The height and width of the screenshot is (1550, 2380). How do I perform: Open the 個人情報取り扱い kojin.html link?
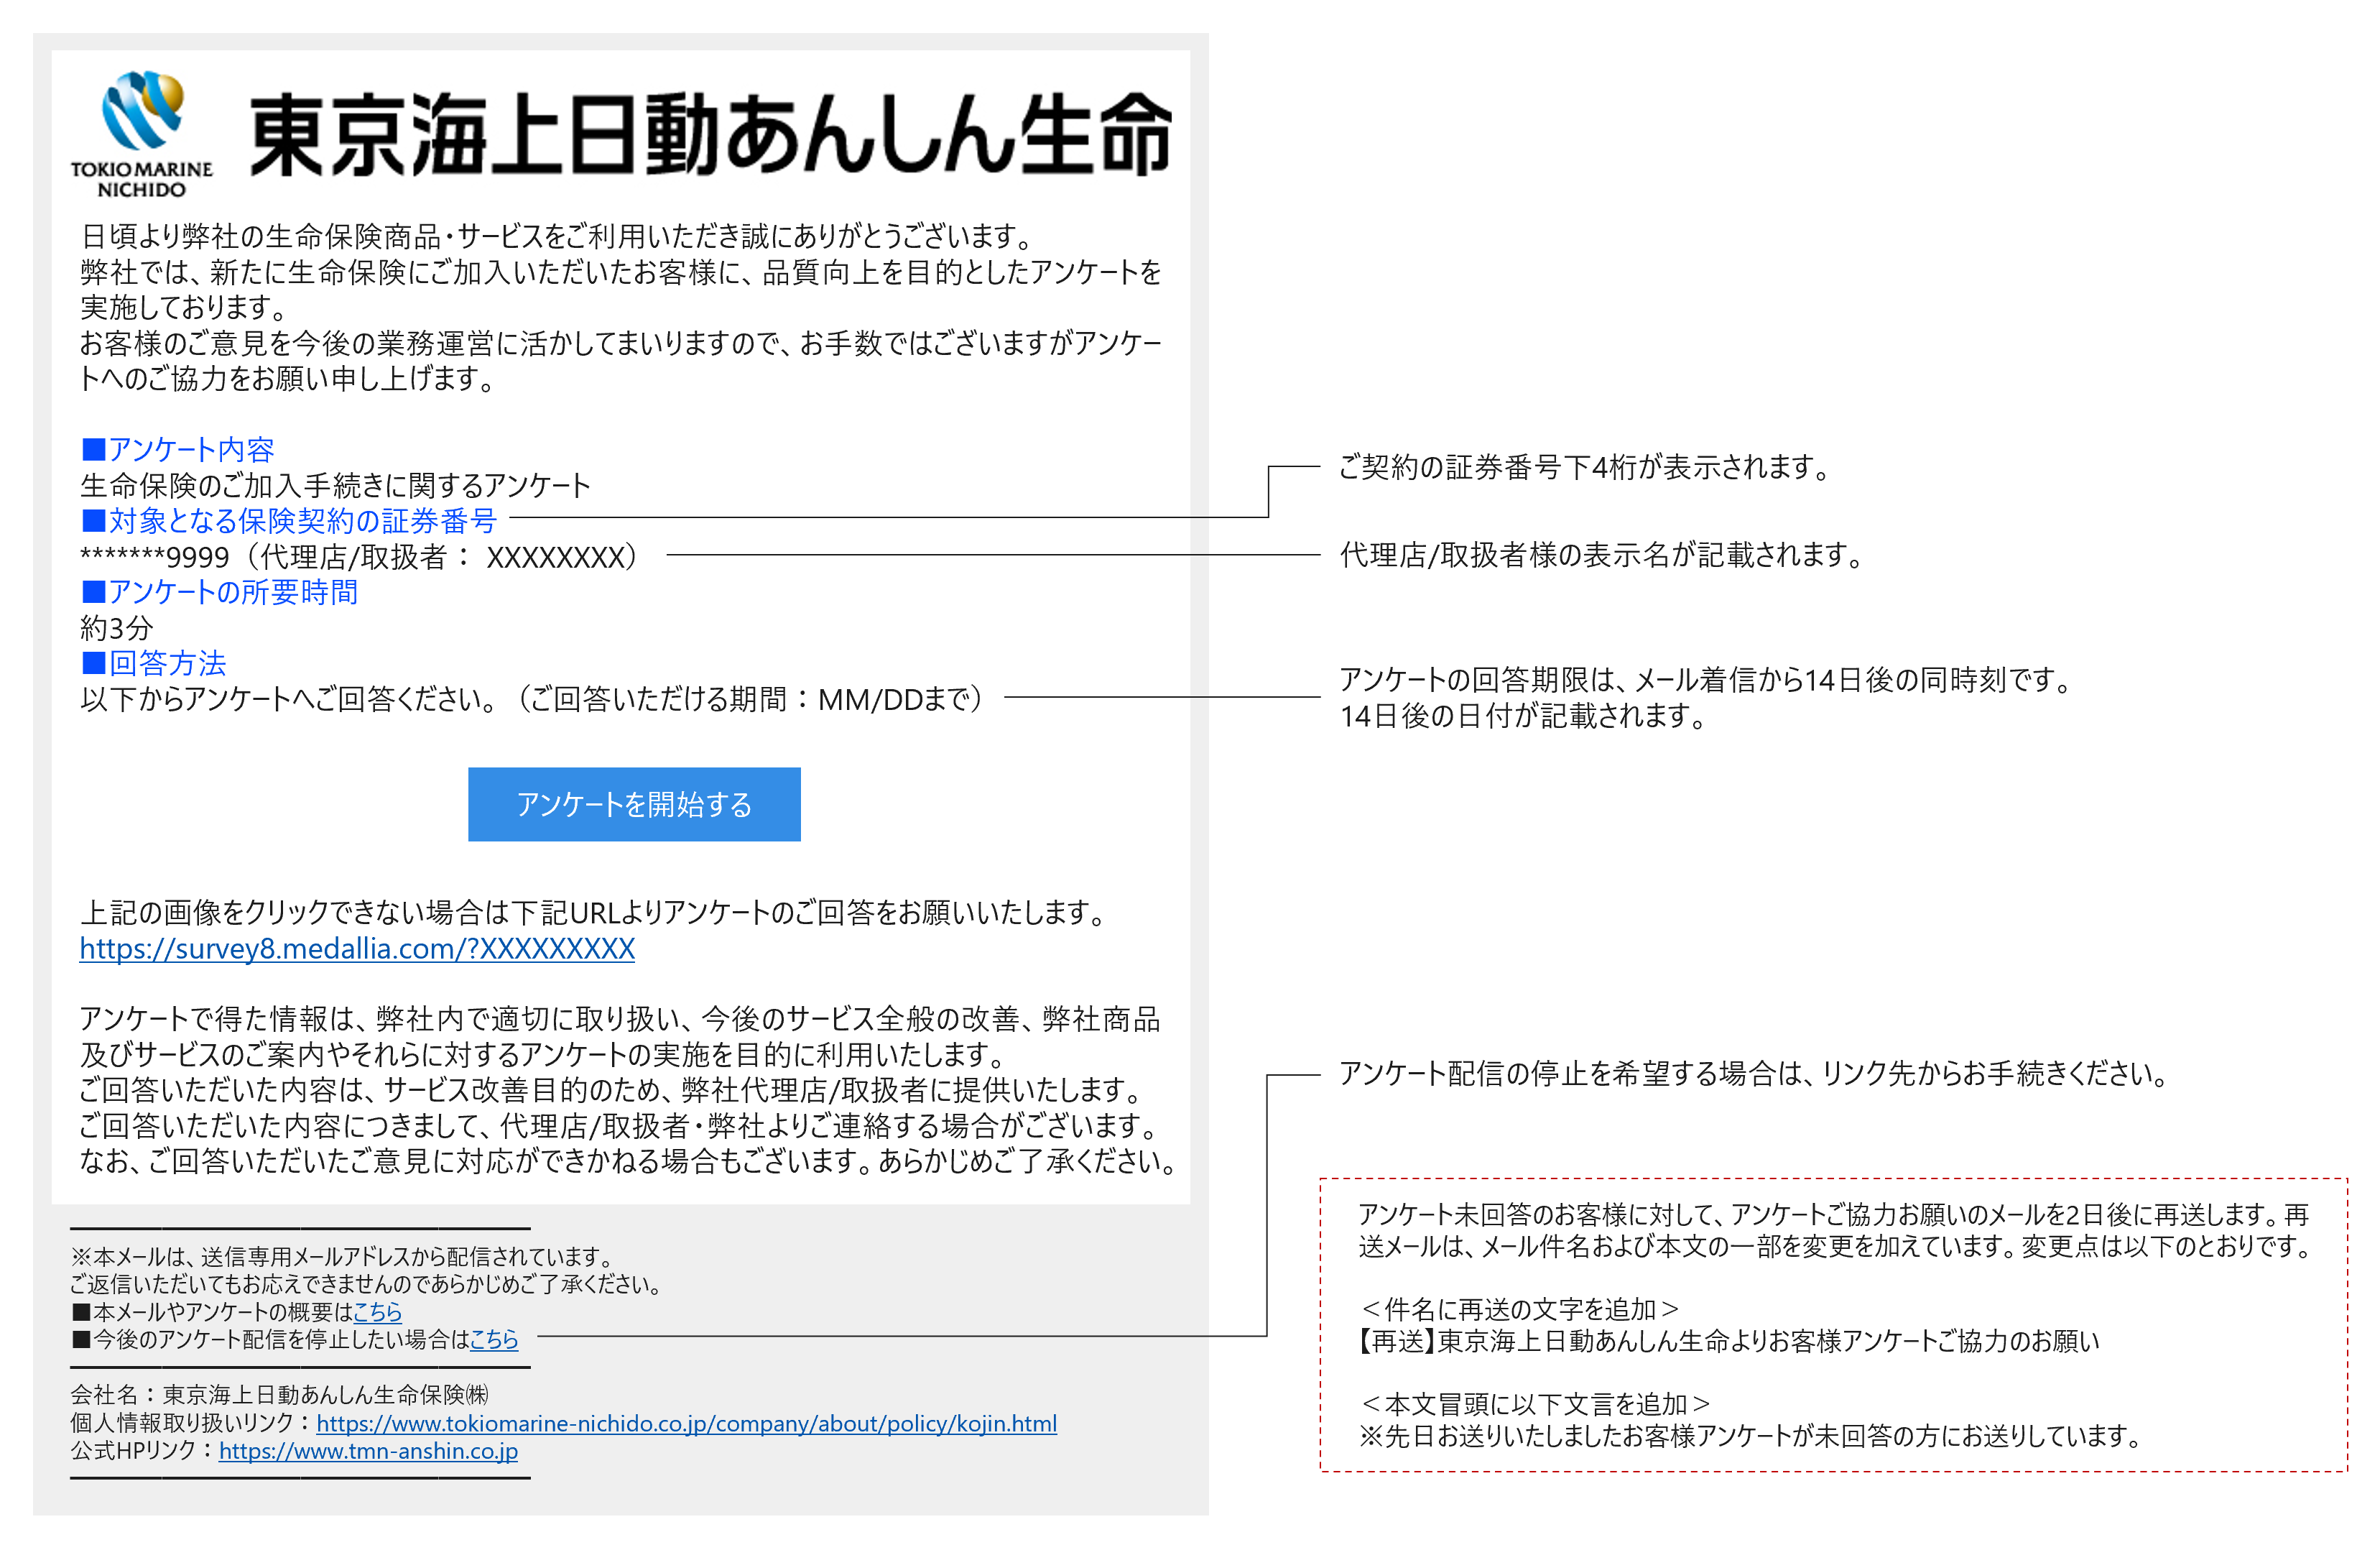point(686,1423)
